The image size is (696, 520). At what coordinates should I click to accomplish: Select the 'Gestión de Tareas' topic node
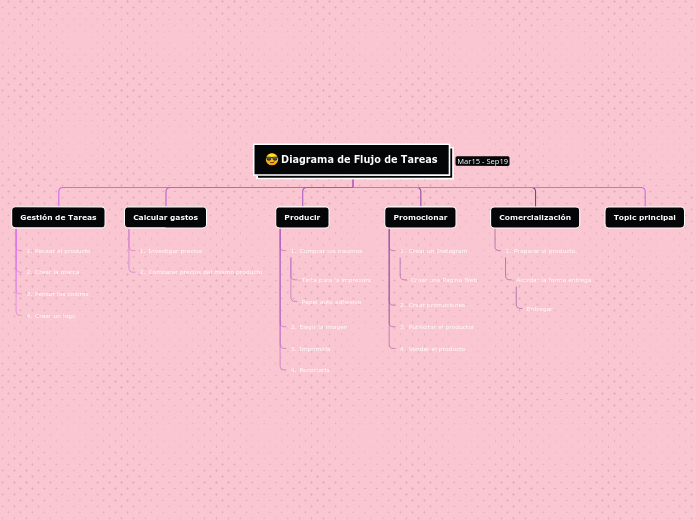[58, 217]
